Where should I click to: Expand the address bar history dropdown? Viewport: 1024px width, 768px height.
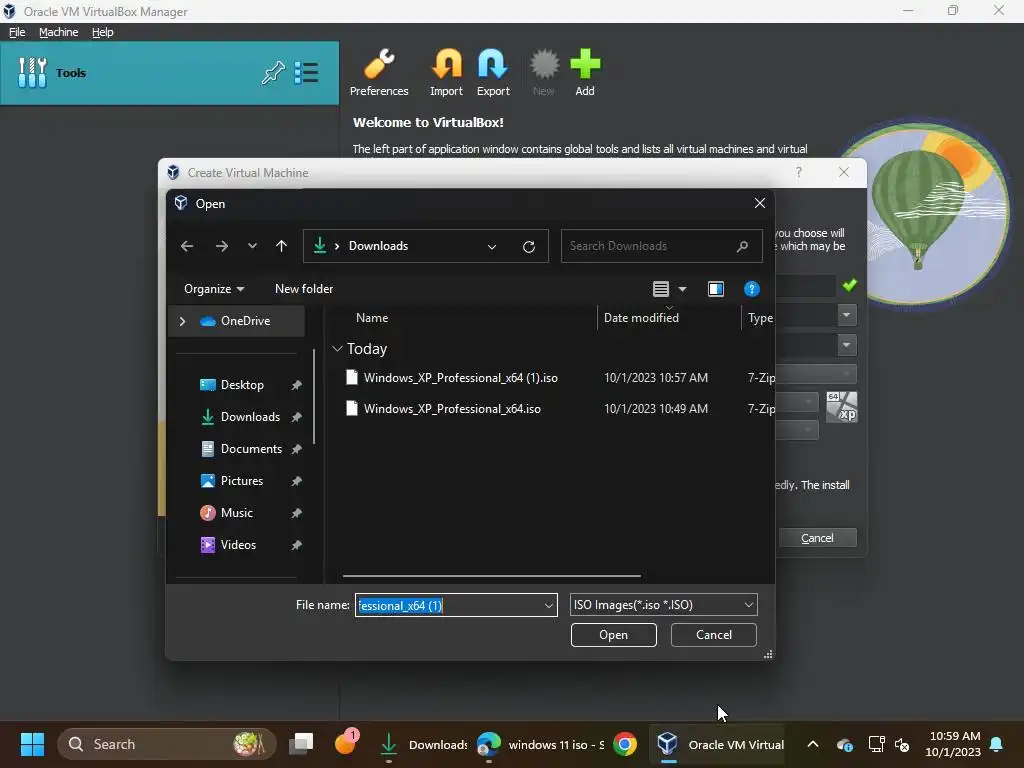(492, 246)
